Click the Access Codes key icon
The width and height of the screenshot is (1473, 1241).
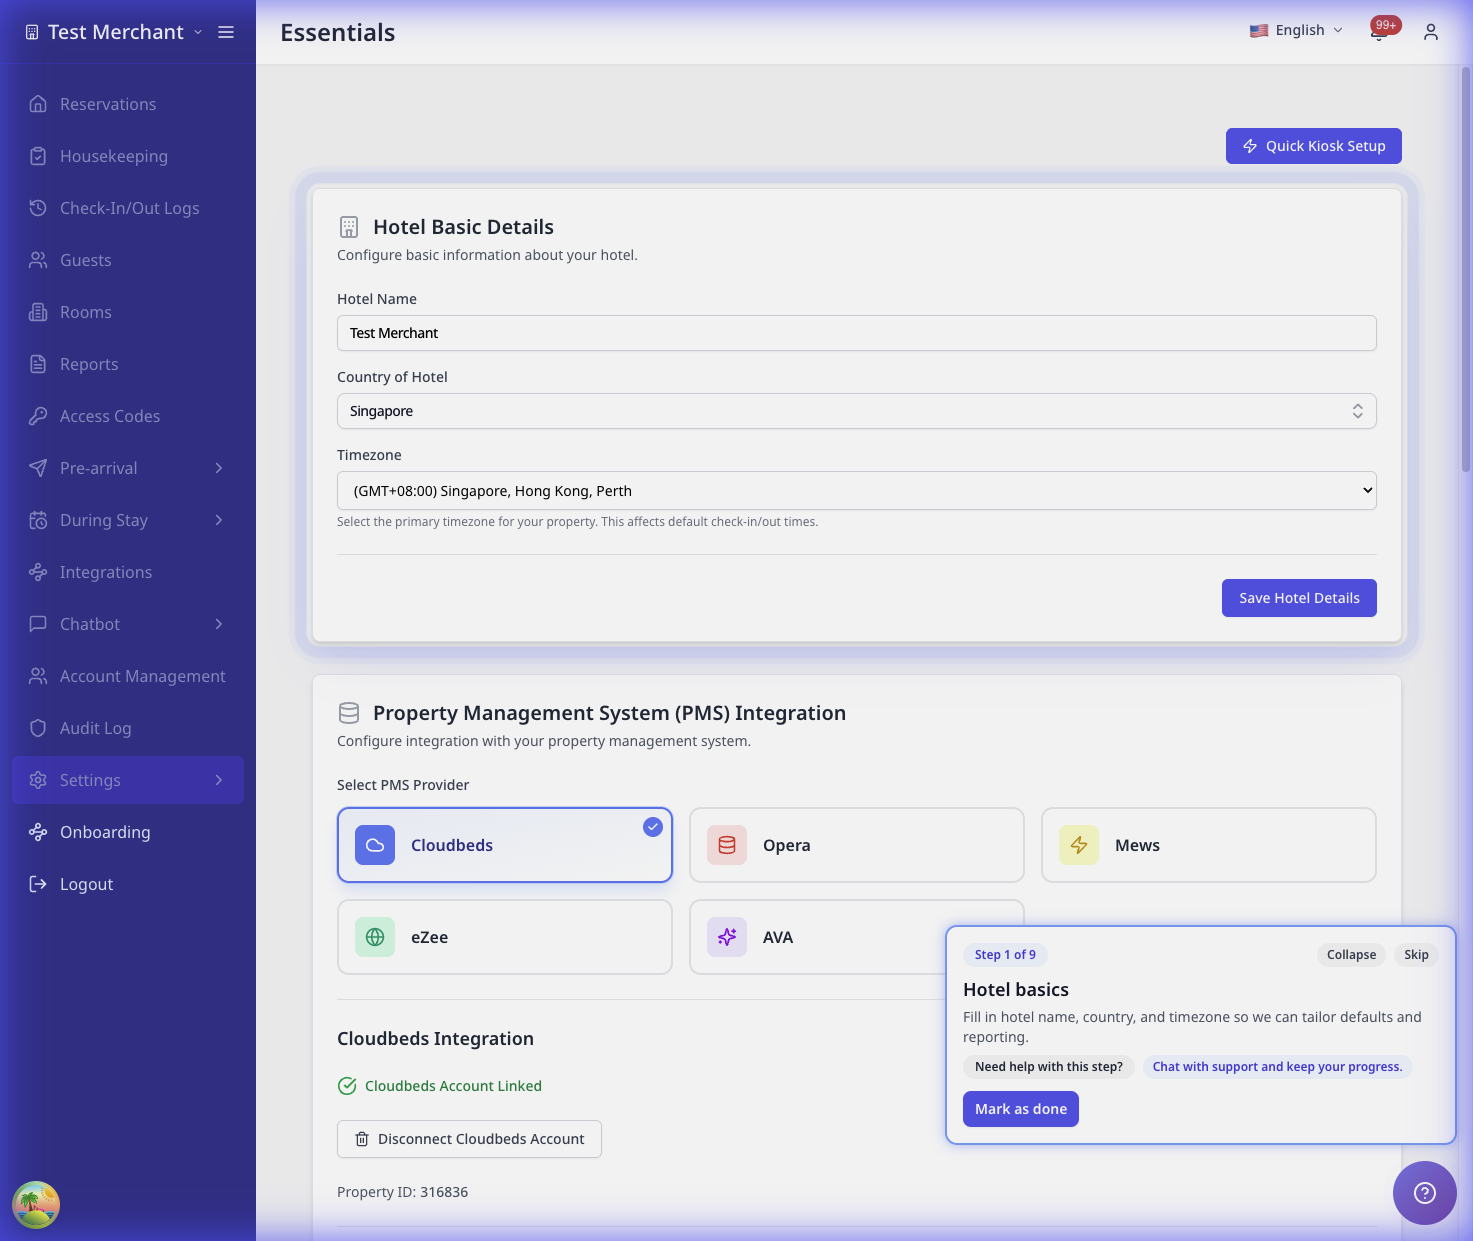coord(37,416)
